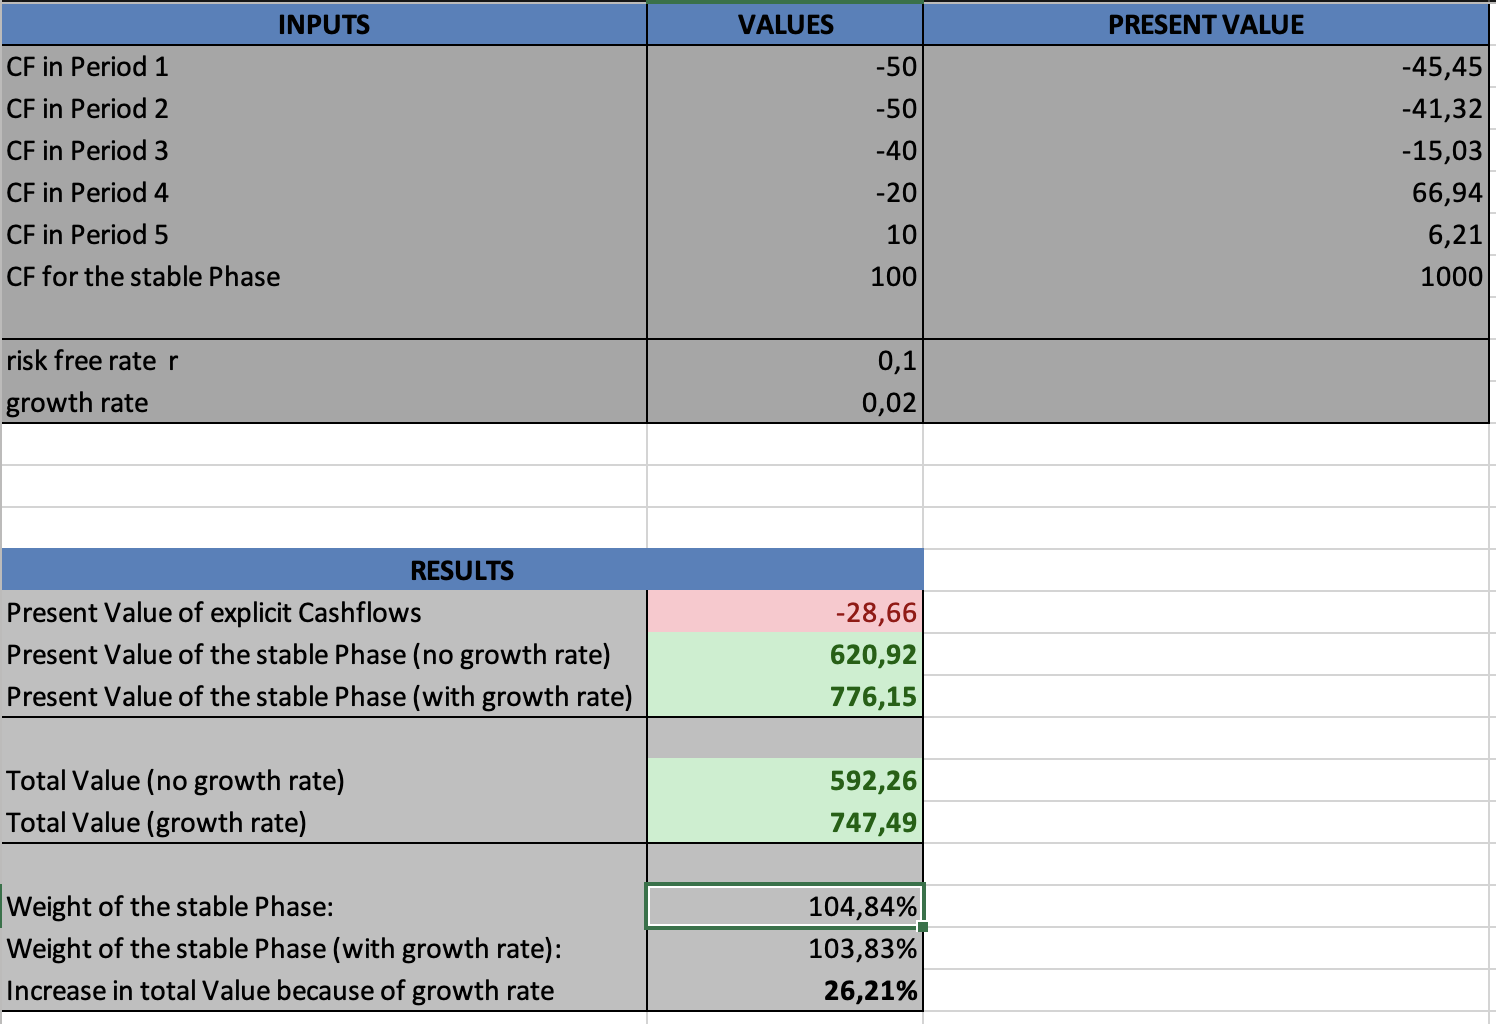The height and width of the screenshot is (1024, 1496).
Task: Select the INPUTS header cell
Action: click(324, 25)
